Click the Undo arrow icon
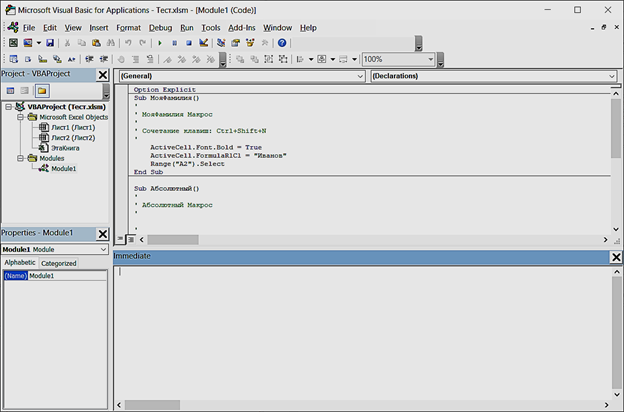This screenshot has width=624, height=412. [128, 43]
